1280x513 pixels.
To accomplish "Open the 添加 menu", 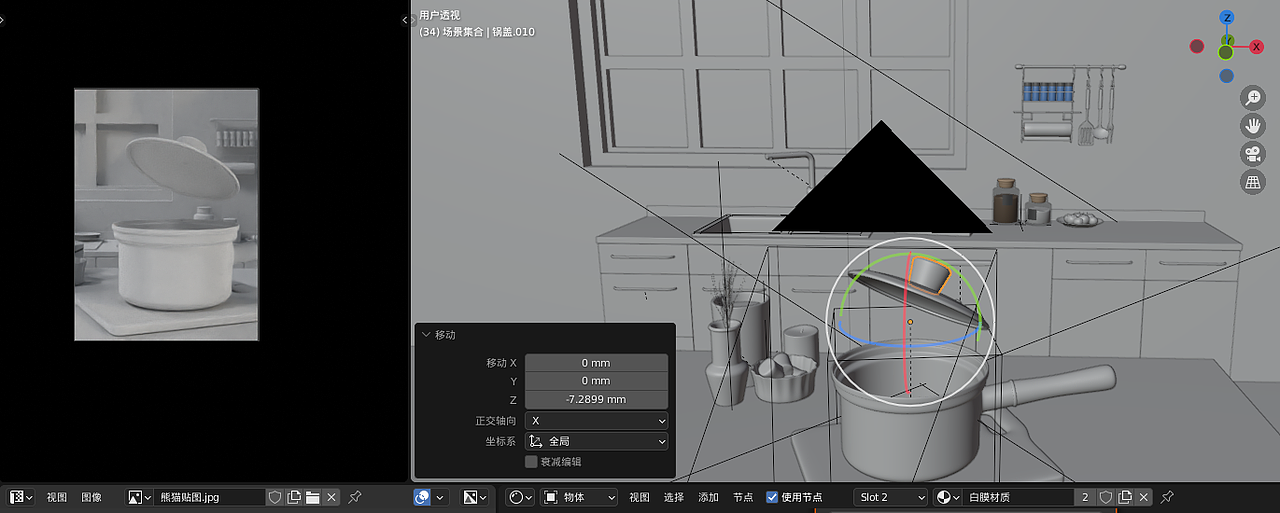I will click(709, 497).
